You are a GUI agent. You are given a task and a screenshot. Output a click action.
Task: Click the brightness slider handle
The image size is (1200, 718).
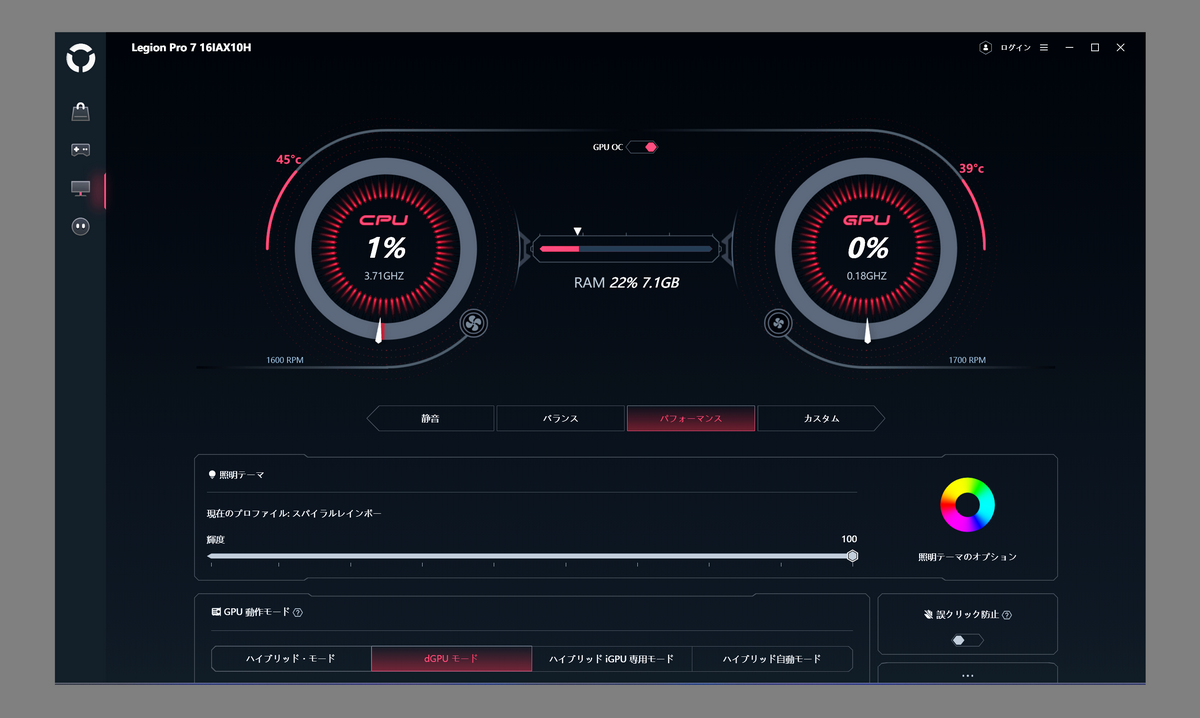pyautogui.click(x=852, y=556)
